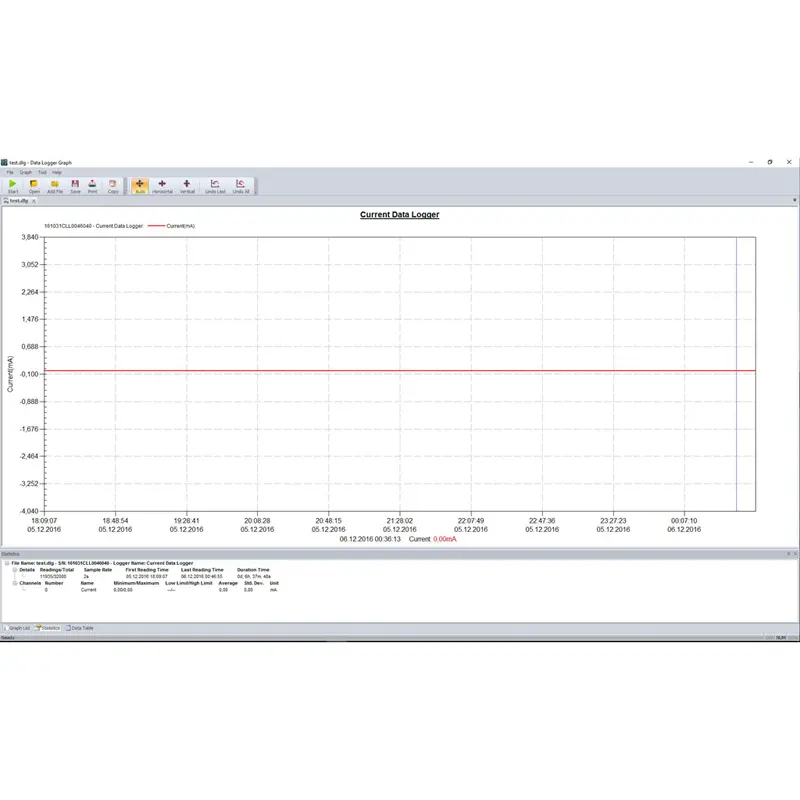Collapse the Details node in Statistics
The width and height of the screenshot is (800, 800).
click(14, 570)
